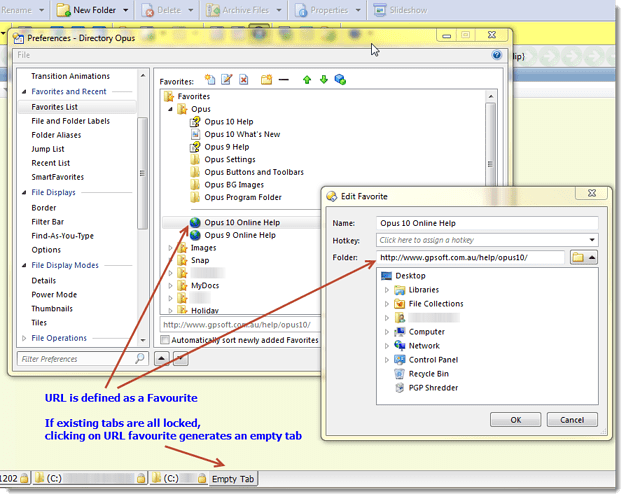Click the new favorites sub-folder icon
This screenshot has height=499, width=626.
coord(266,79)
